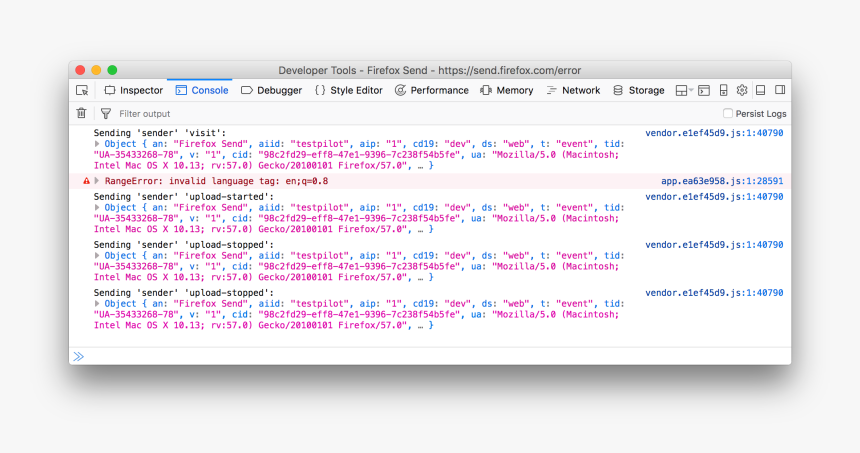The height and width of the screenshot is (453, 860).
Task: Toggle responsive design mode icon
Action: (x=723, y=90)
